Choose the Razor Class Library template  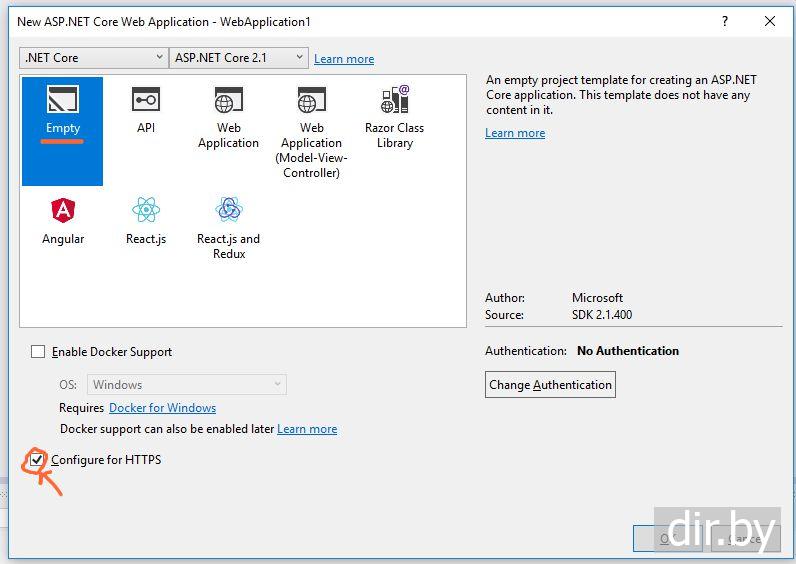[x=394, y=117]
